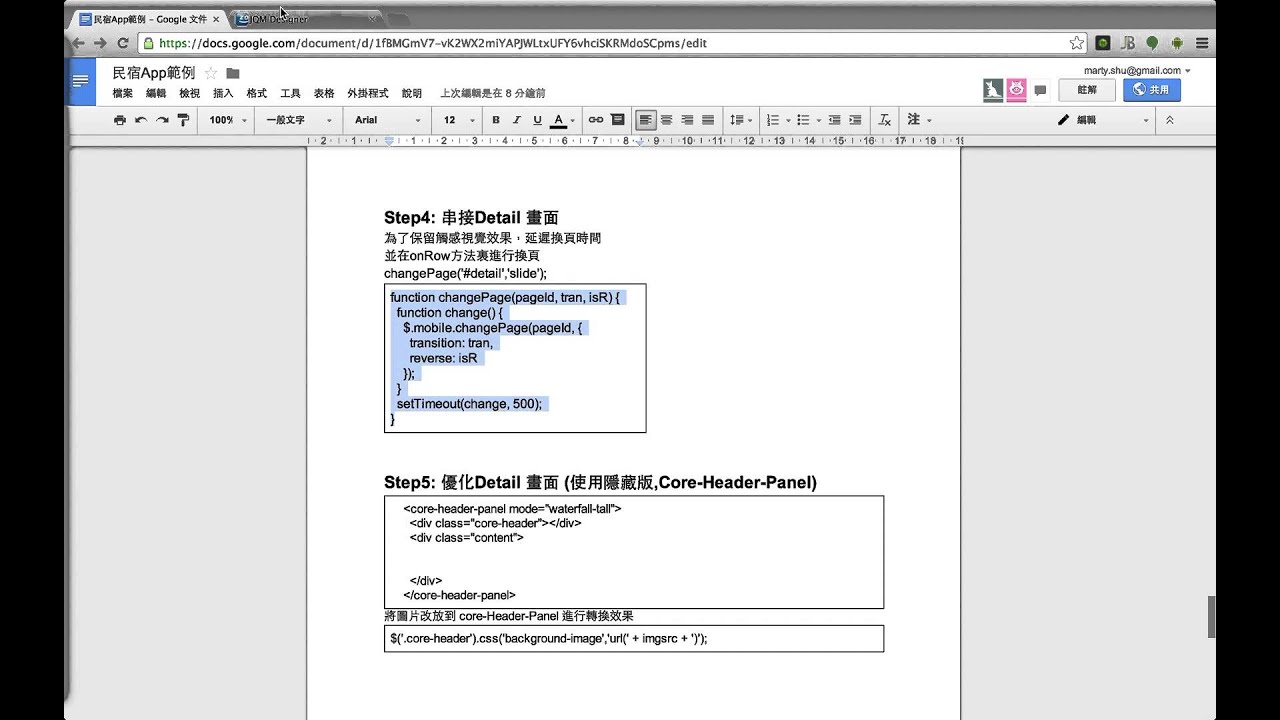Open the Docs home sidebar icon
Image resolution: width=1280 pixels, height=720 pixels.
81,81
